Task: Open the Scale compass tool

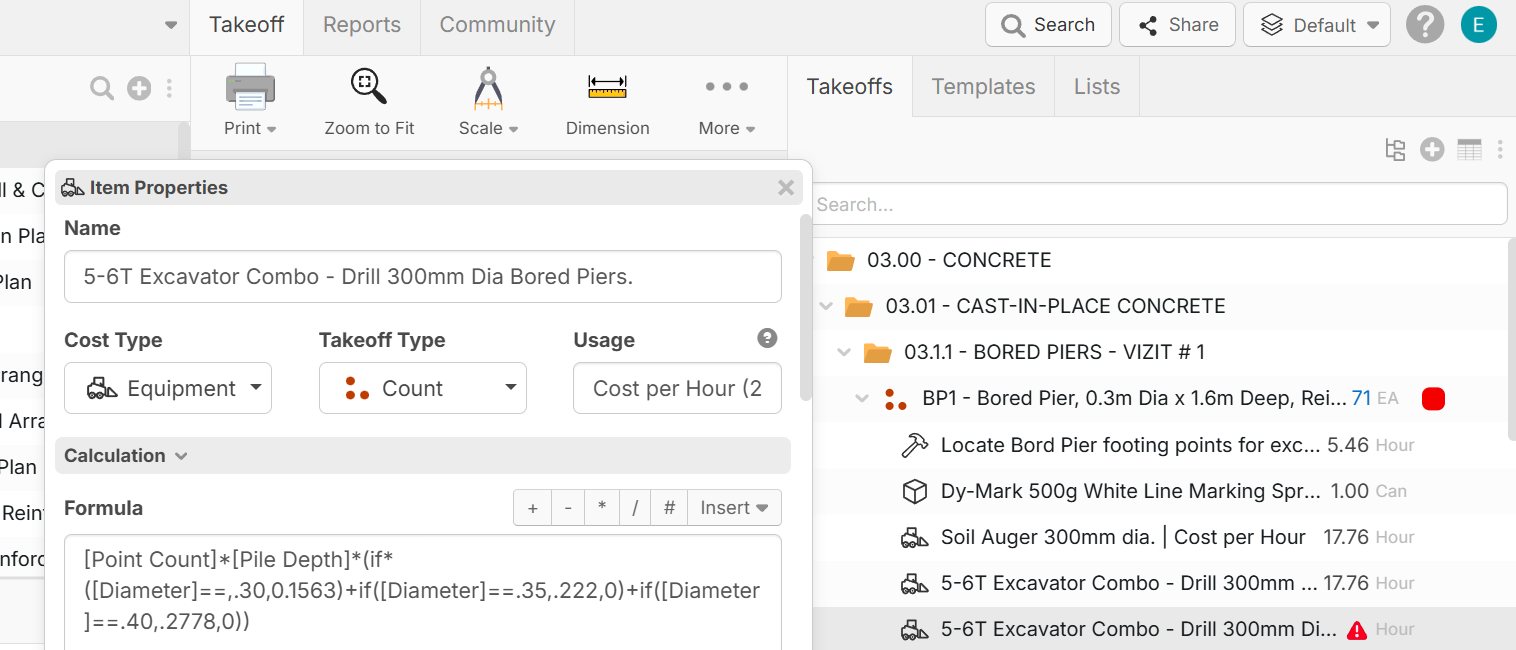Action: pos(488,101)
